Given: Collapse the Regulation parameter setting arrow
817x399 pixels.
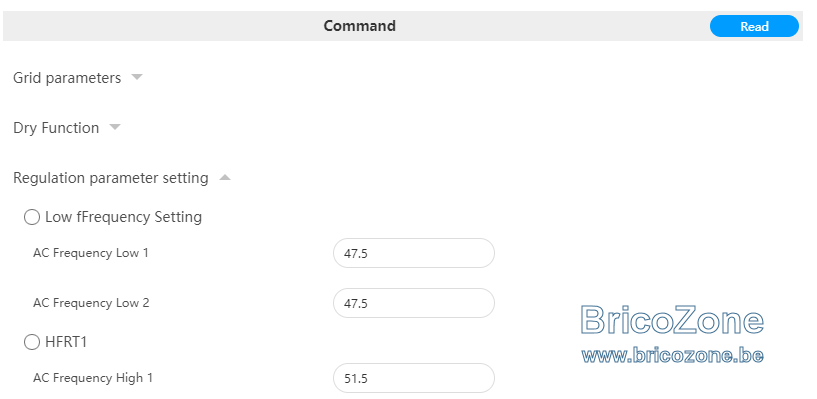Looking at the screenshot, I should (x=225, y=177).
